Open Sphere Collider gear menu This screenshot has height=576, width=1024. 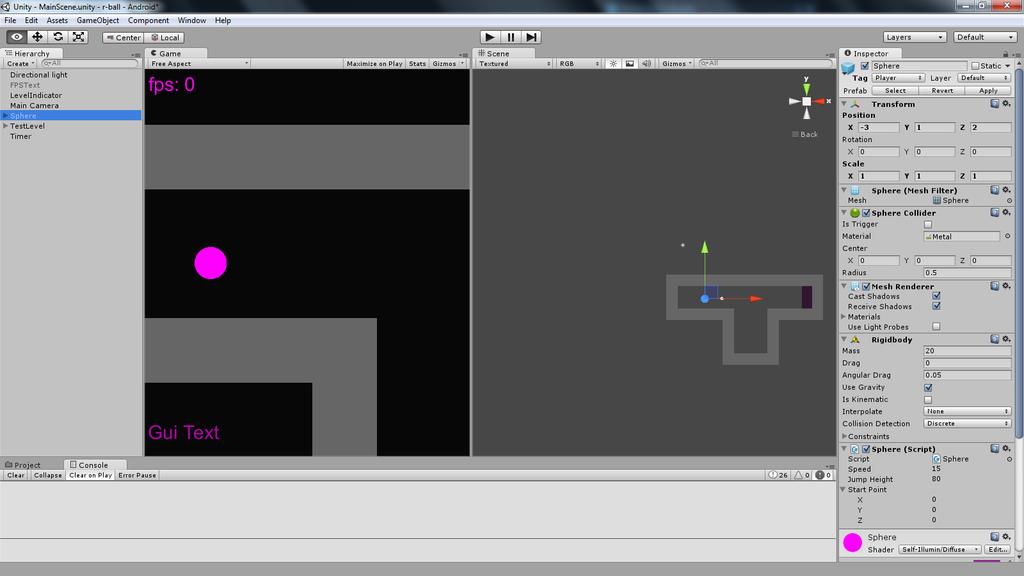click(1006, 213)
